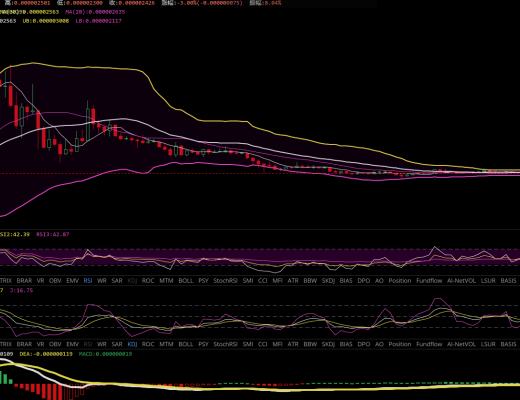Choose BBW in the row beneath the RSI chart
This screenshot has width=520, height=400.
(310, 281)
